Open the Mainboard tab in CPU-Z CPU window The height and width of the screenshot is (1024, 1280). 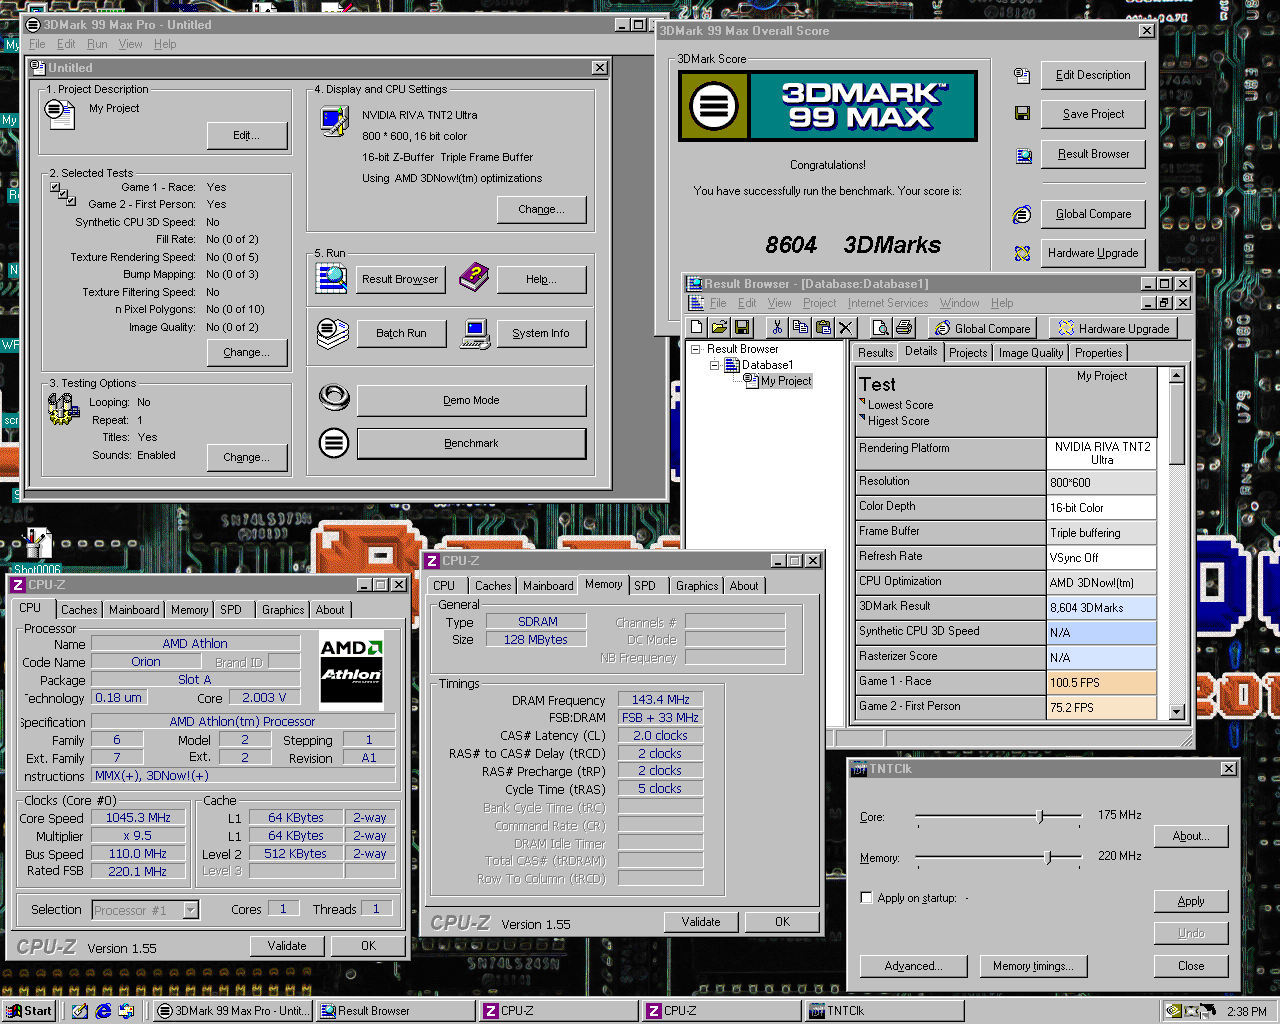134,610
